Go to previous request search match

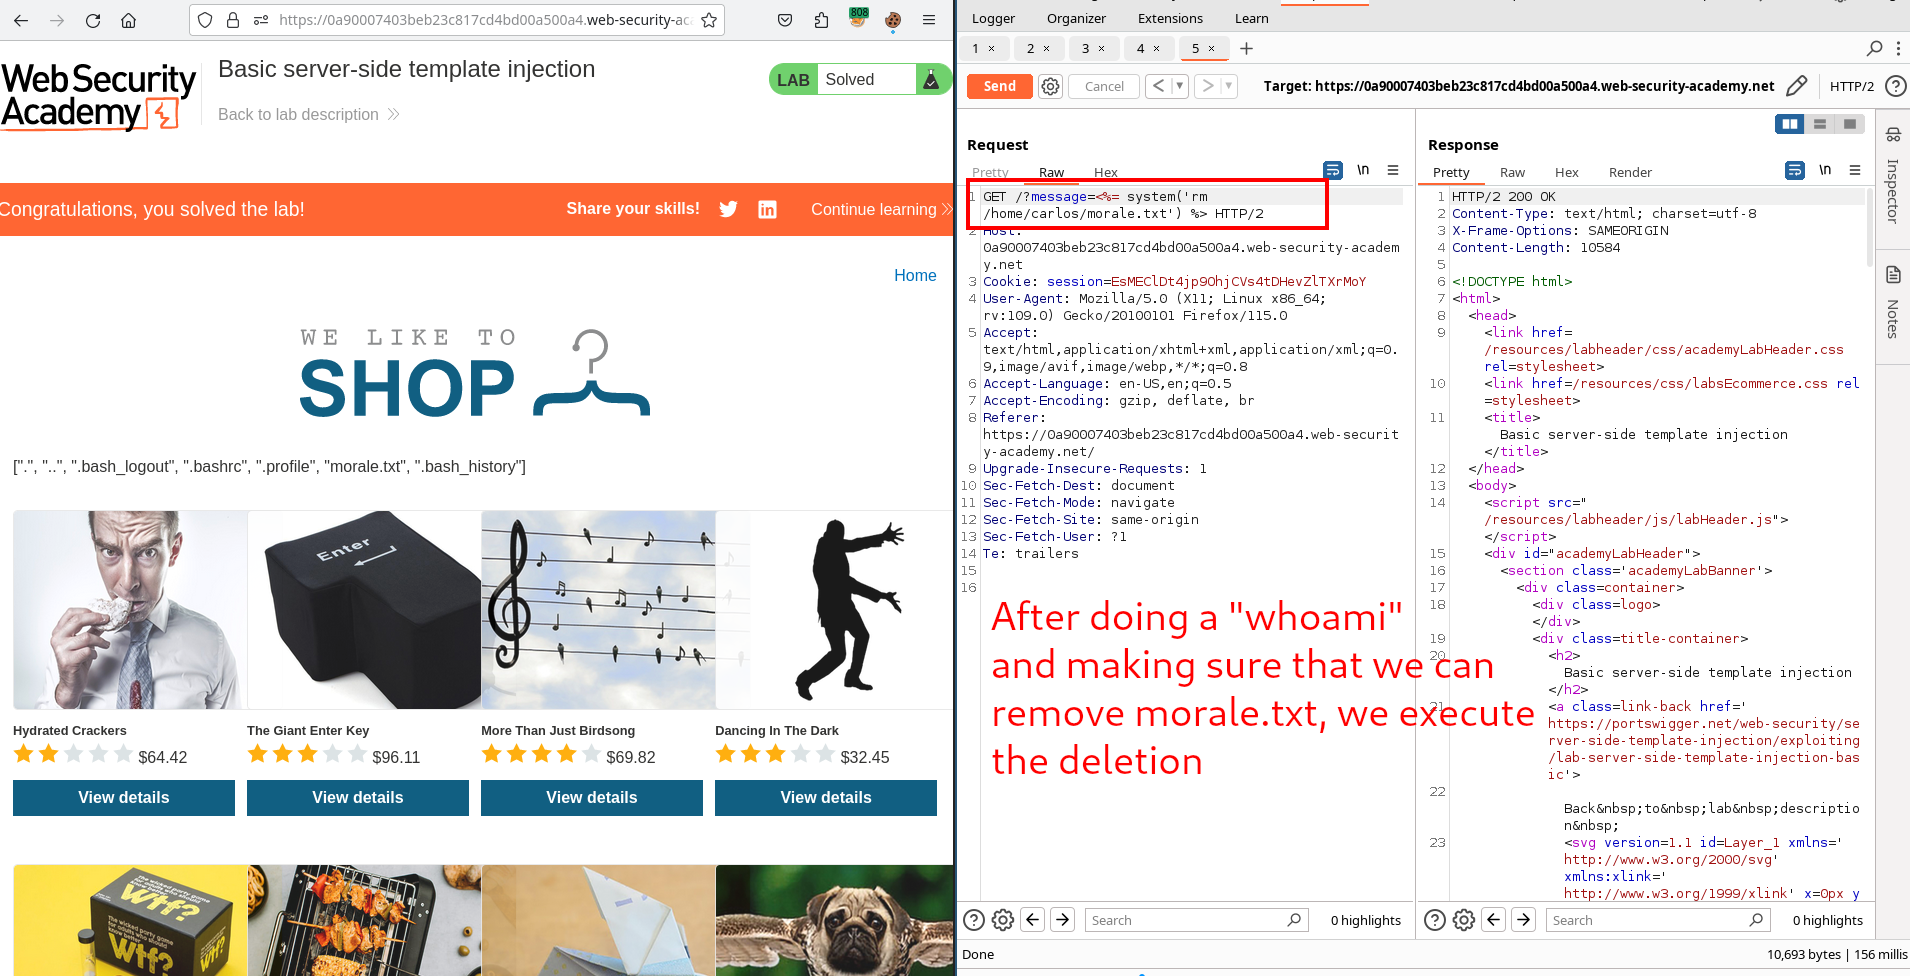(x=1033, y=920)
